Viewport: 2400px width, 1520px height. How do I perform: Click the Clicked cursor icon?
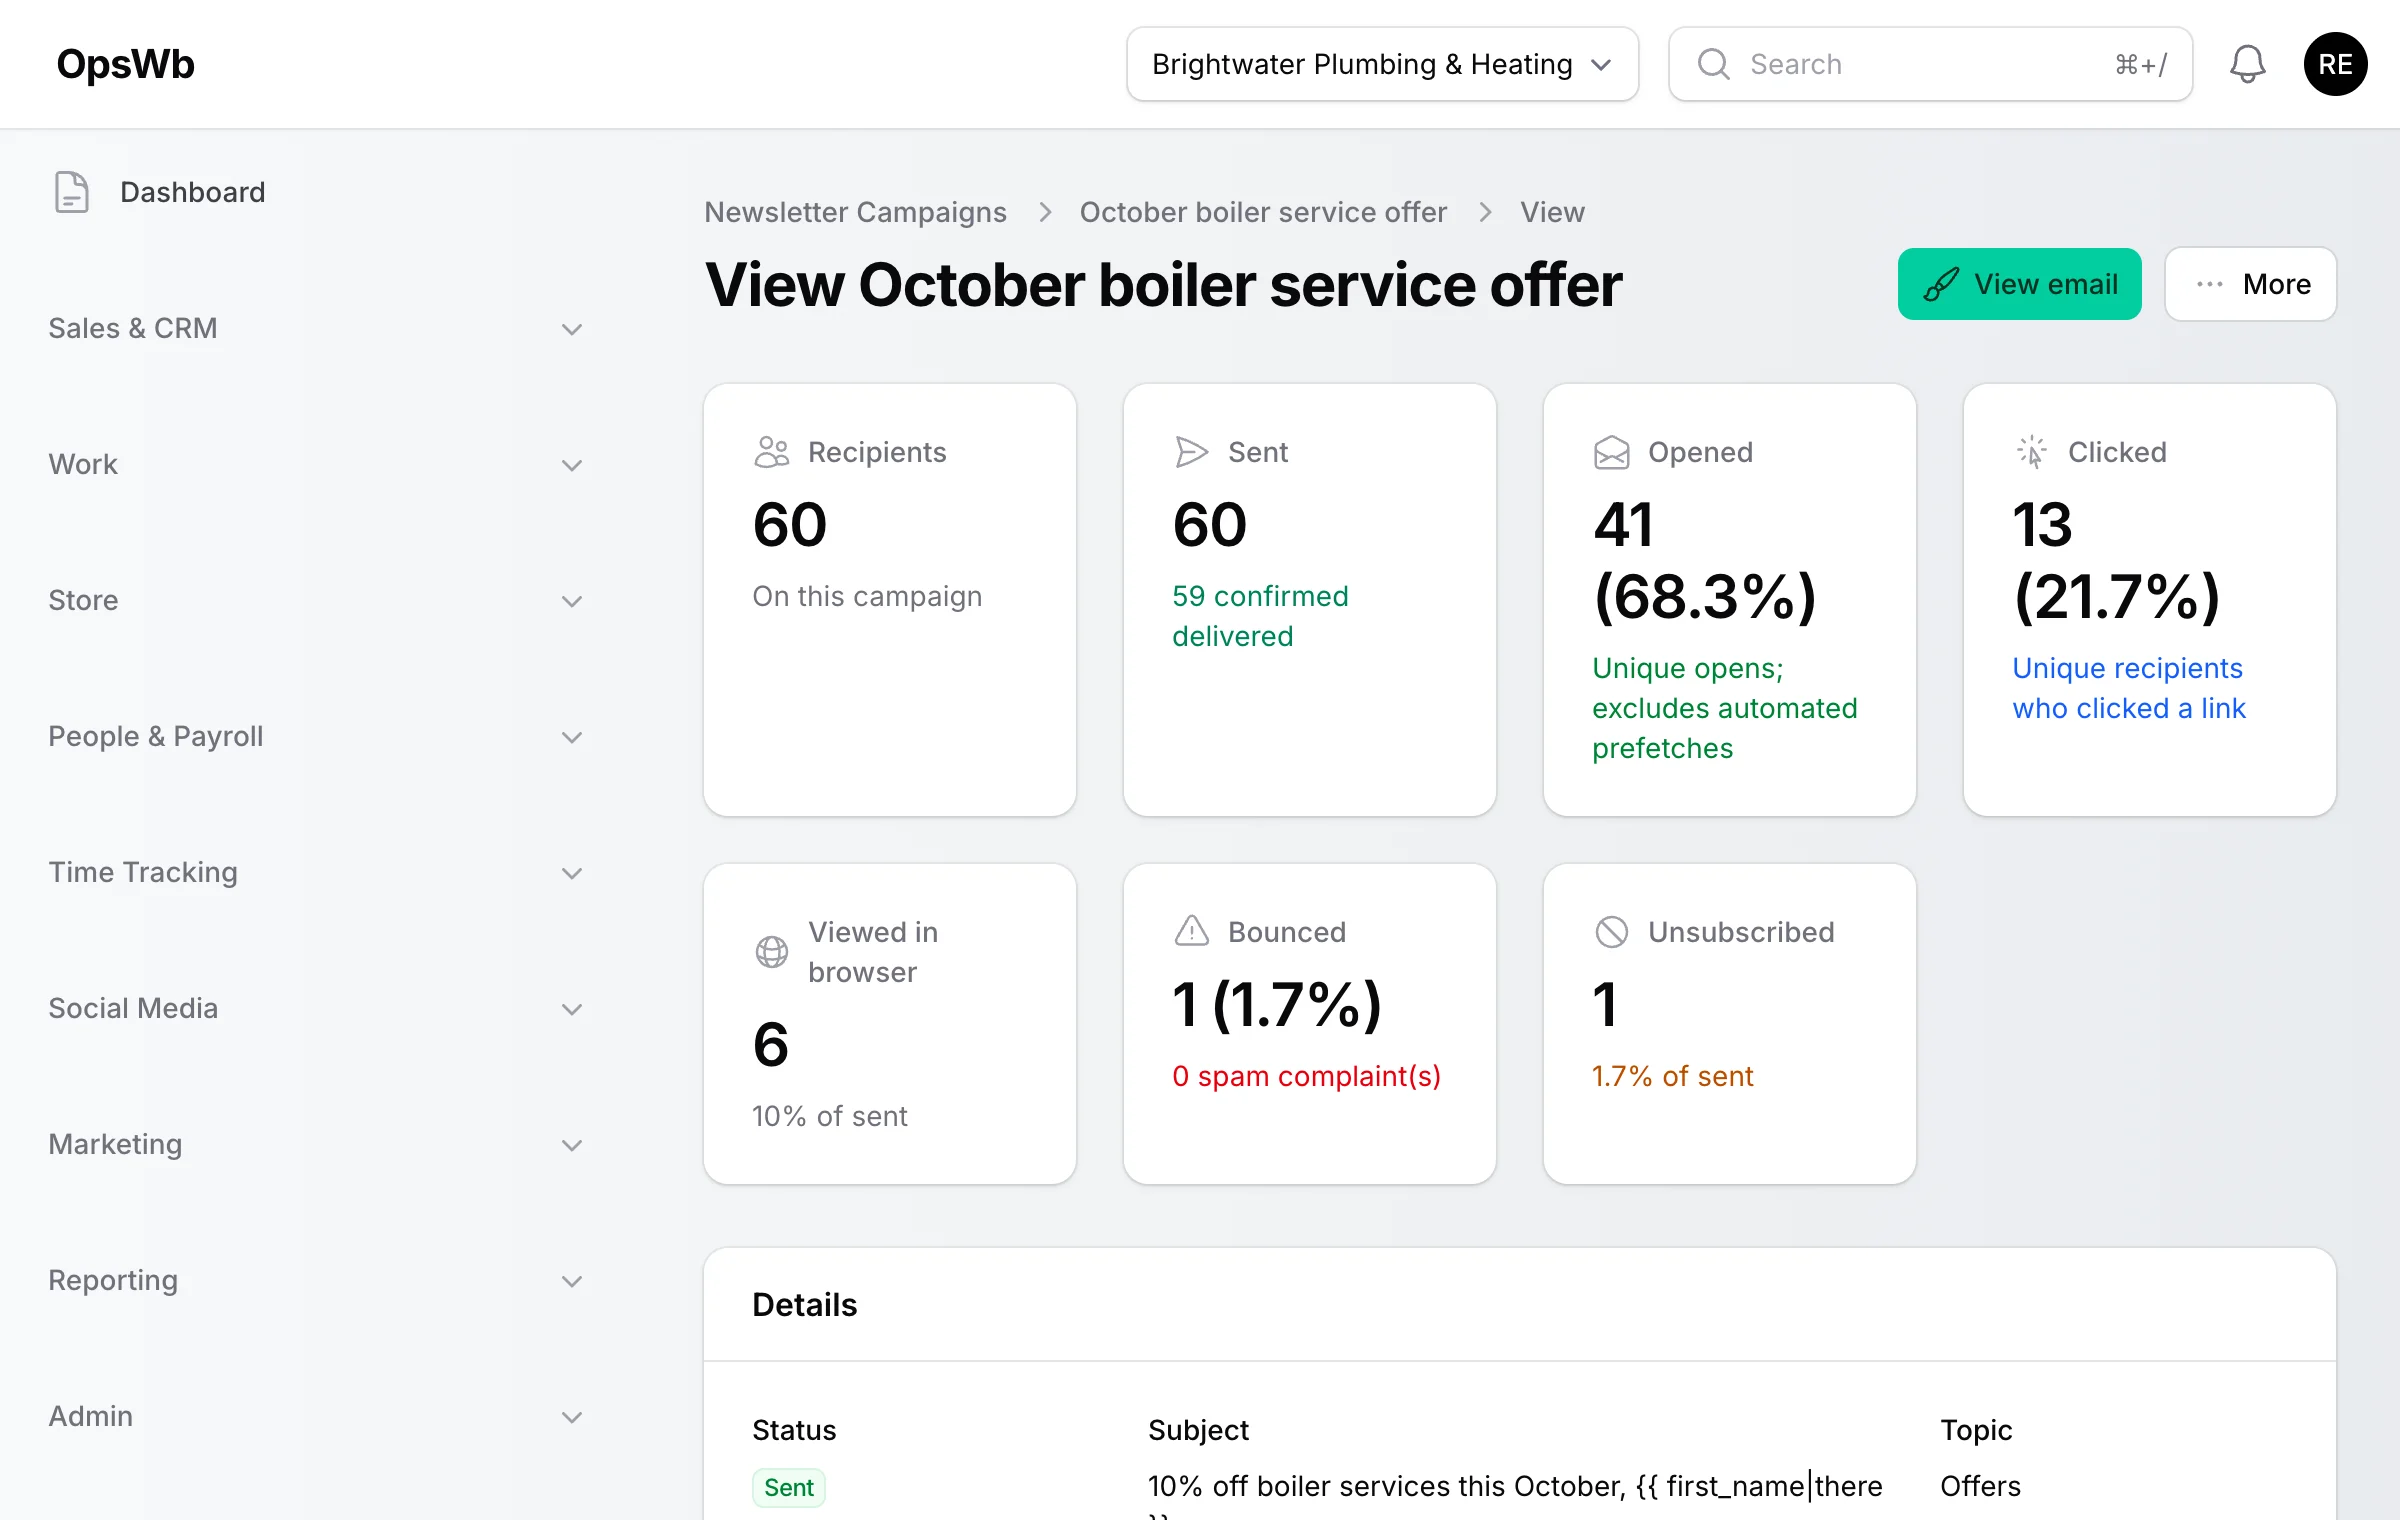tap(2031, 452)
